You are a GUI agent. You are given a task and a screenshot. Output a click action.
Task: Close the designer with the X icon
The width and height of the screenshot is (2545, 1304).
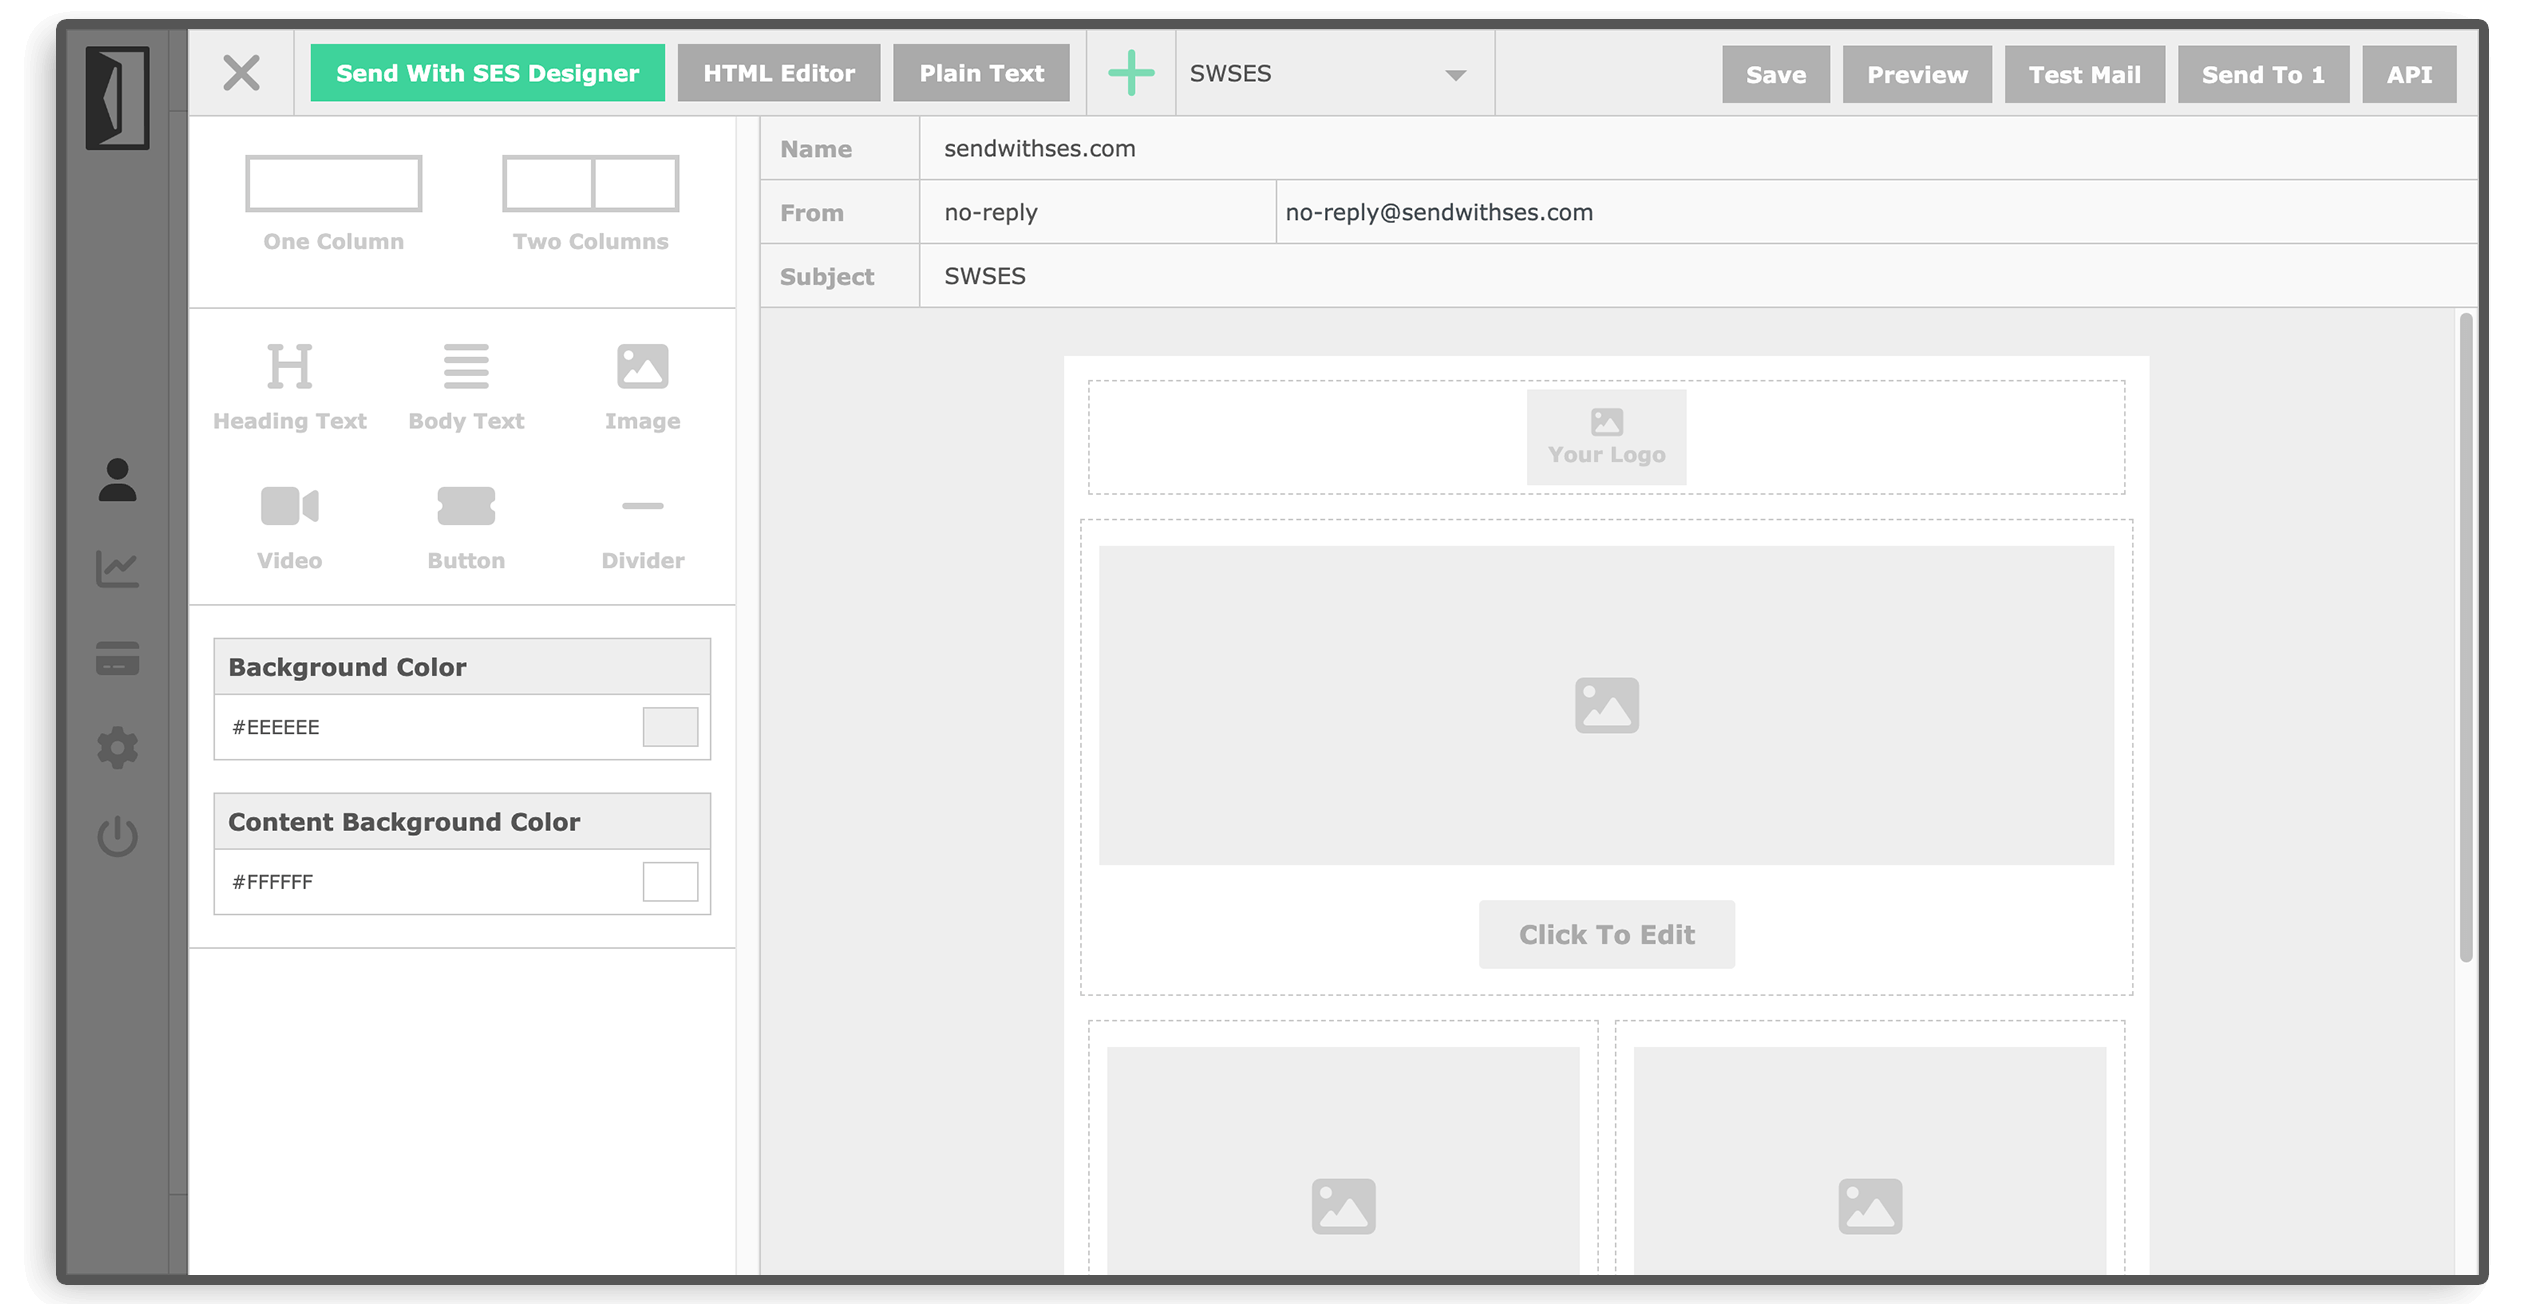[241, 73]
